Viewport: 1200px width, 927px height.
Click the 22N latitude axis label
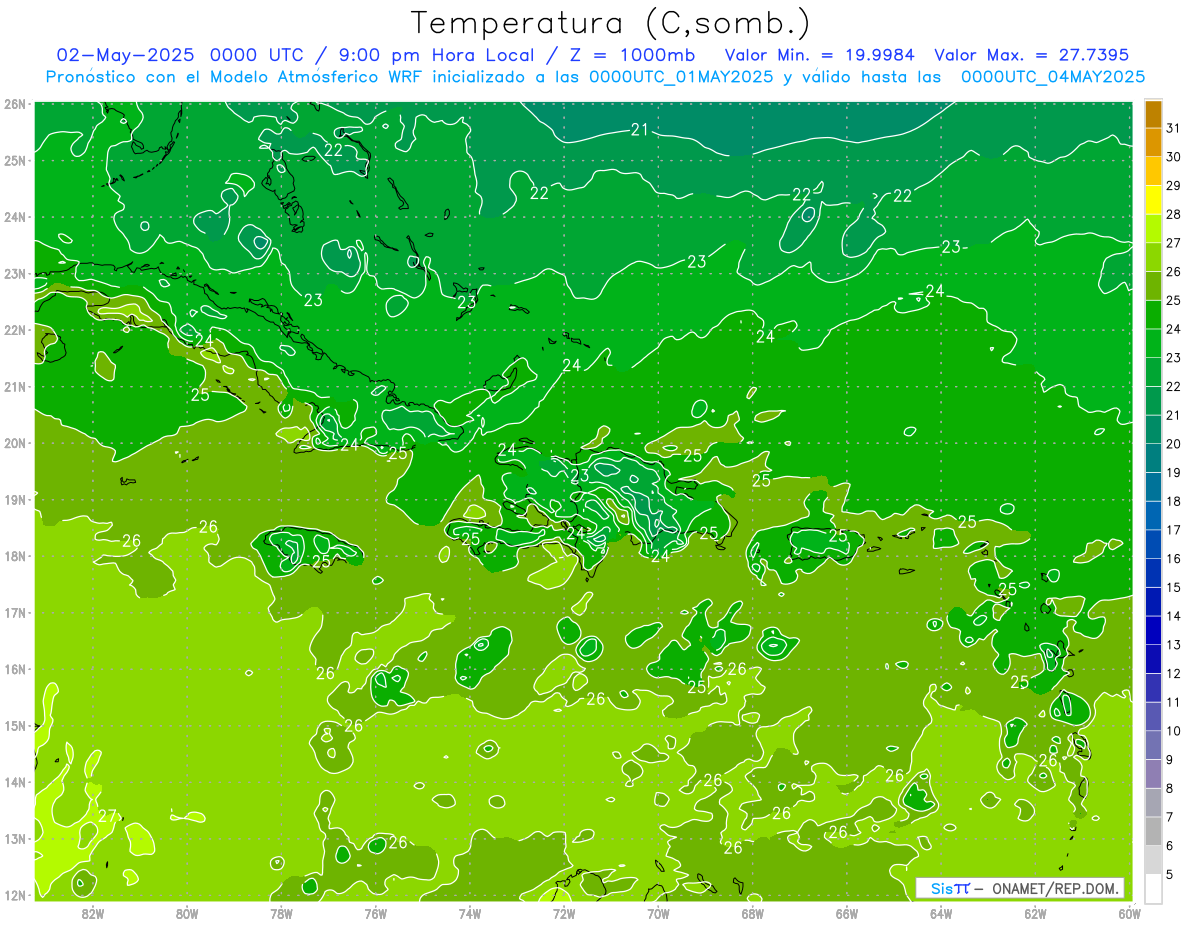click(14, 330)
